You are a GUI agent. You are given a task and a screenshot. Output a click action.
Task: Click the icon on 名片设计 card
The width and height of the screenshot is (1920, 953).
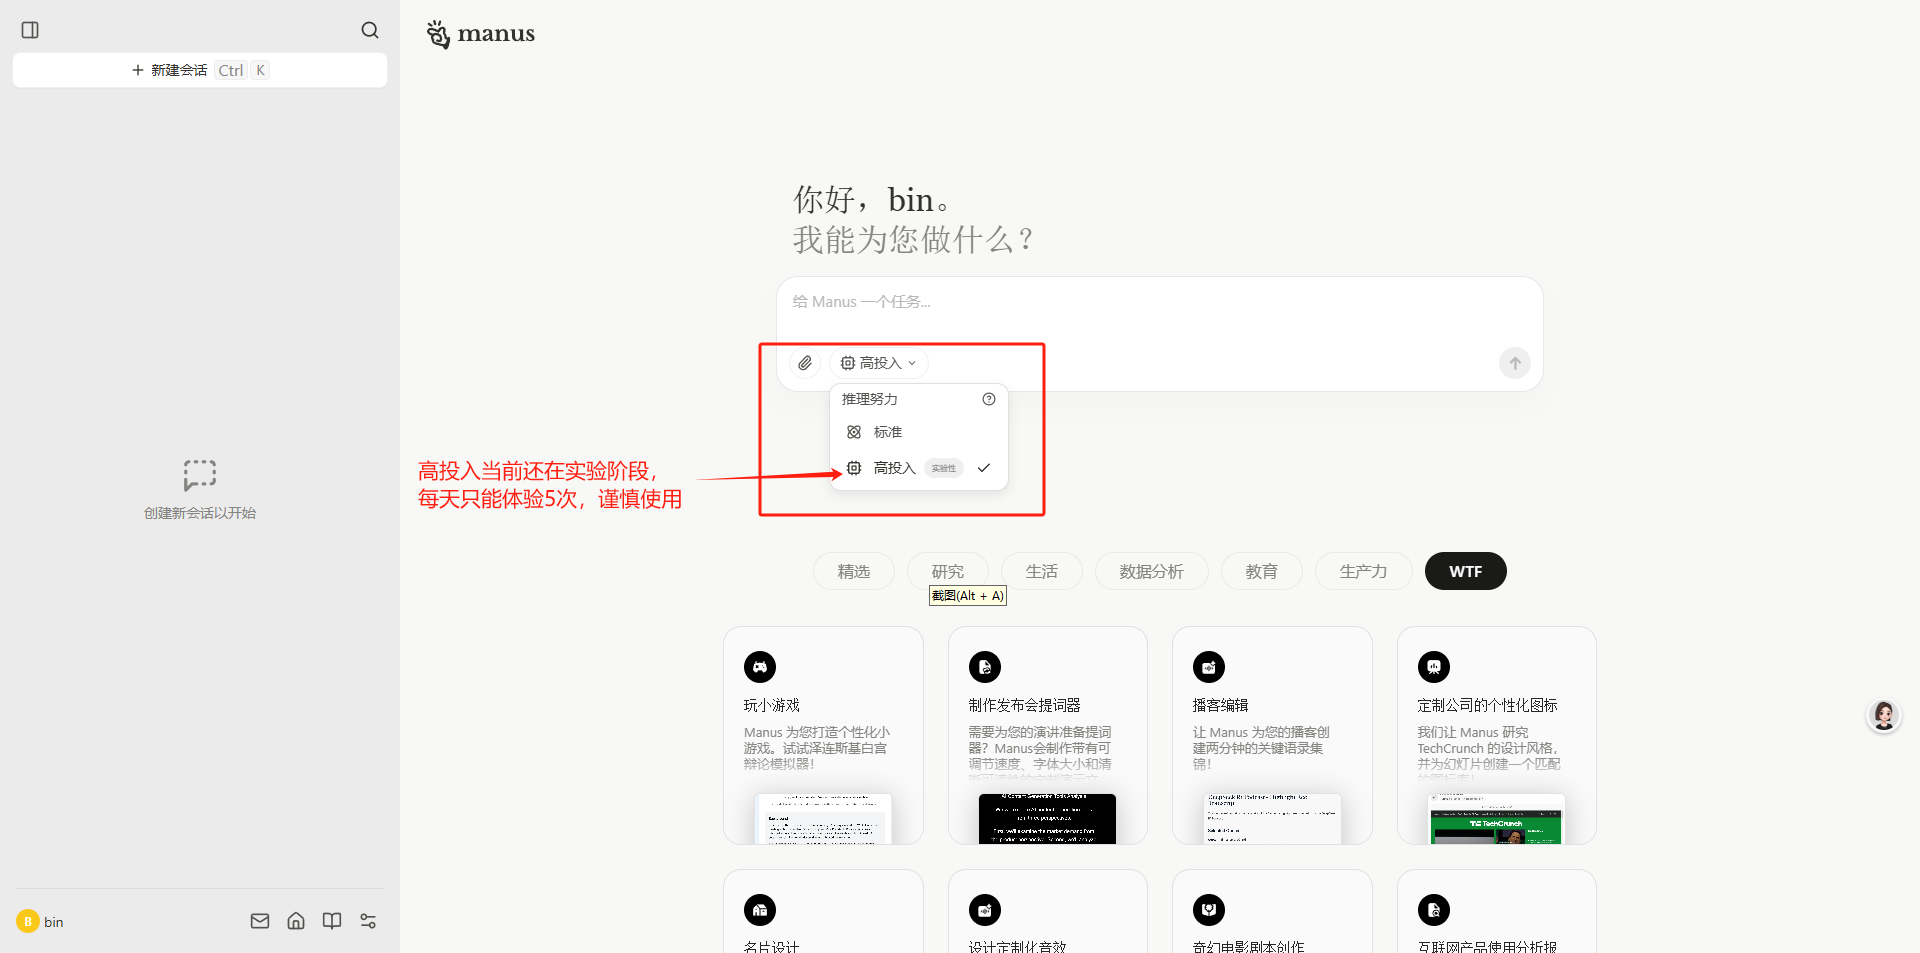(760, 910)
